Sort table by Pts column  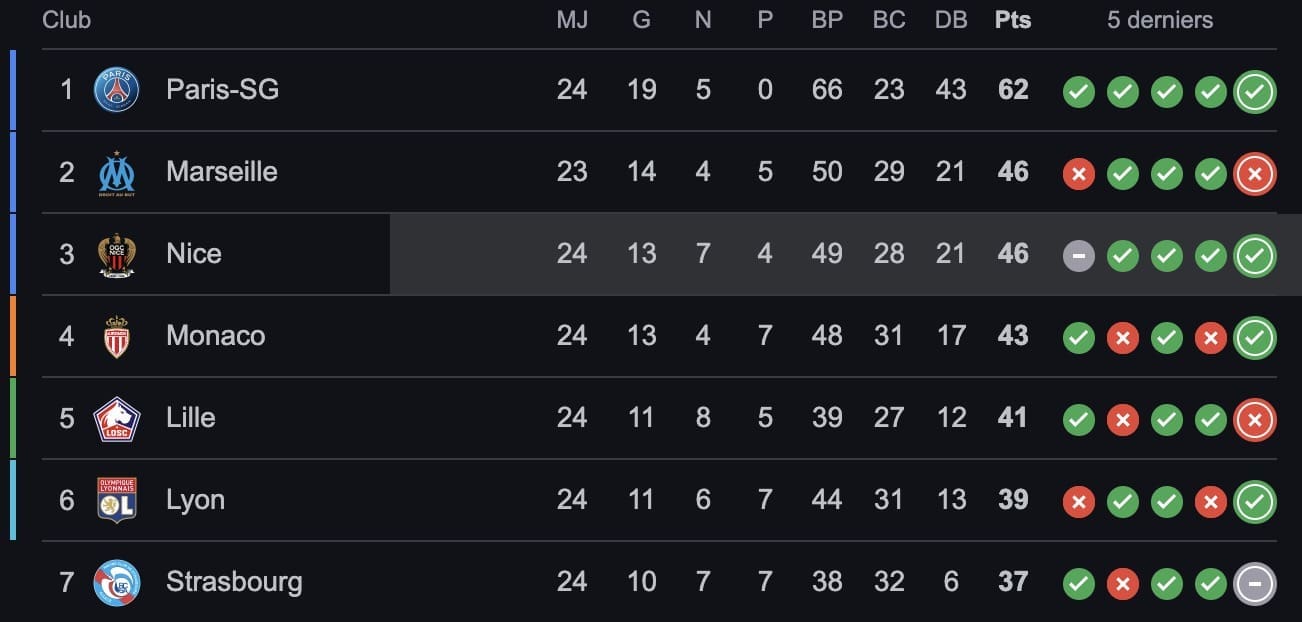1013,20
